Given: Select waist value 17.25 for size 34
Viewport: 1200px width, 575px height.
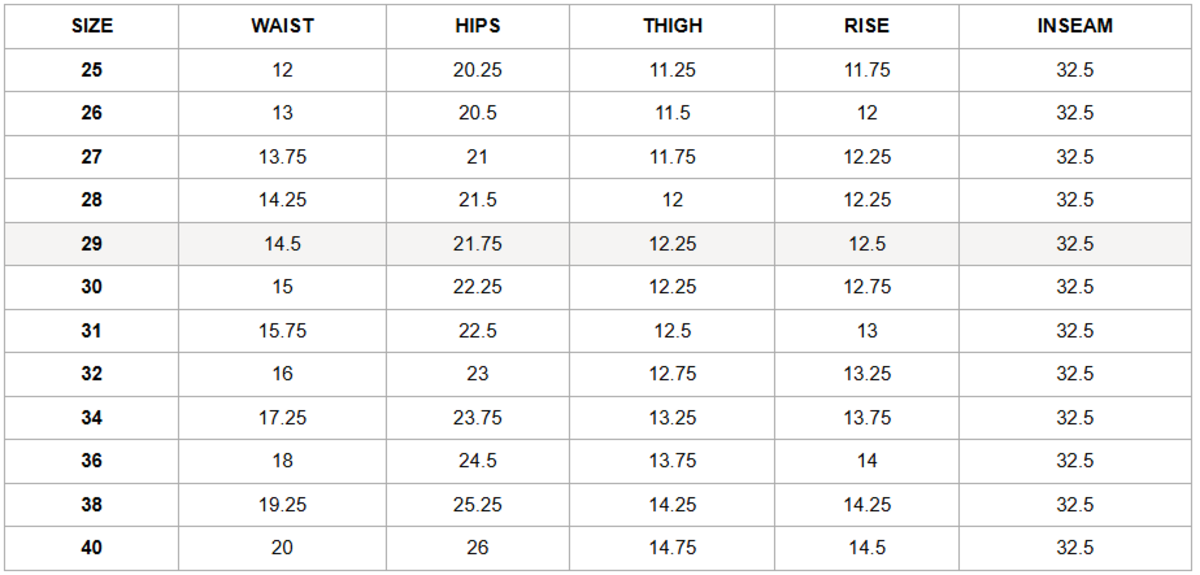Looking at the screenshot, I should [282, 418].
